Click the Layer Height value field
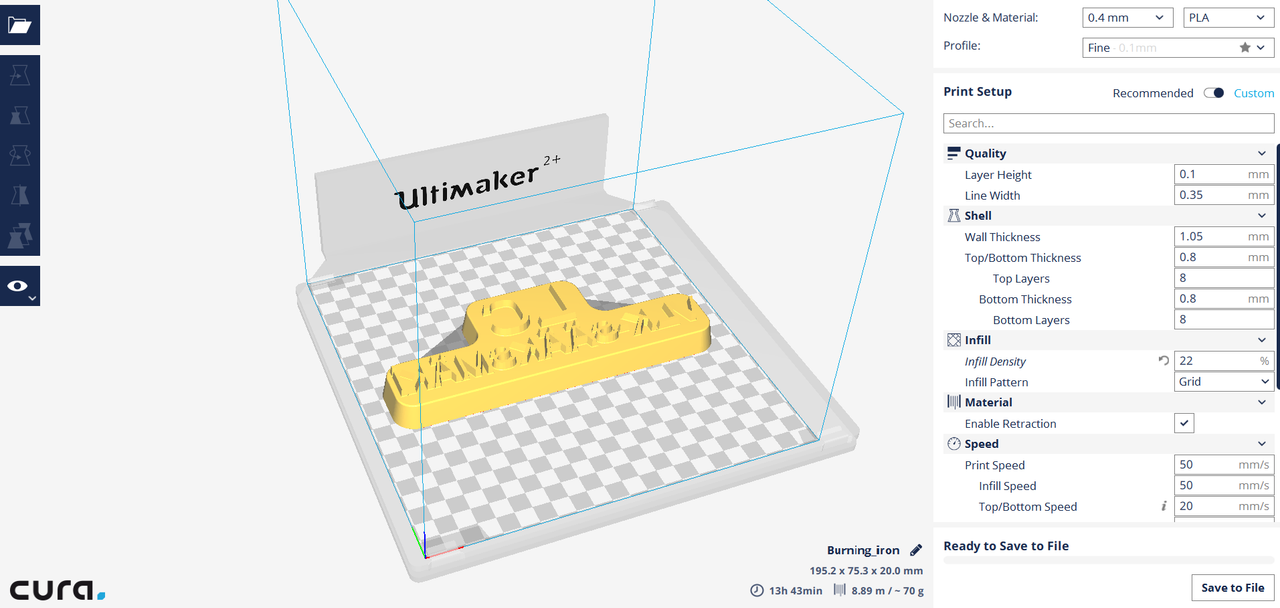This screenshot has height=608, width=1280. (1223, 174)
